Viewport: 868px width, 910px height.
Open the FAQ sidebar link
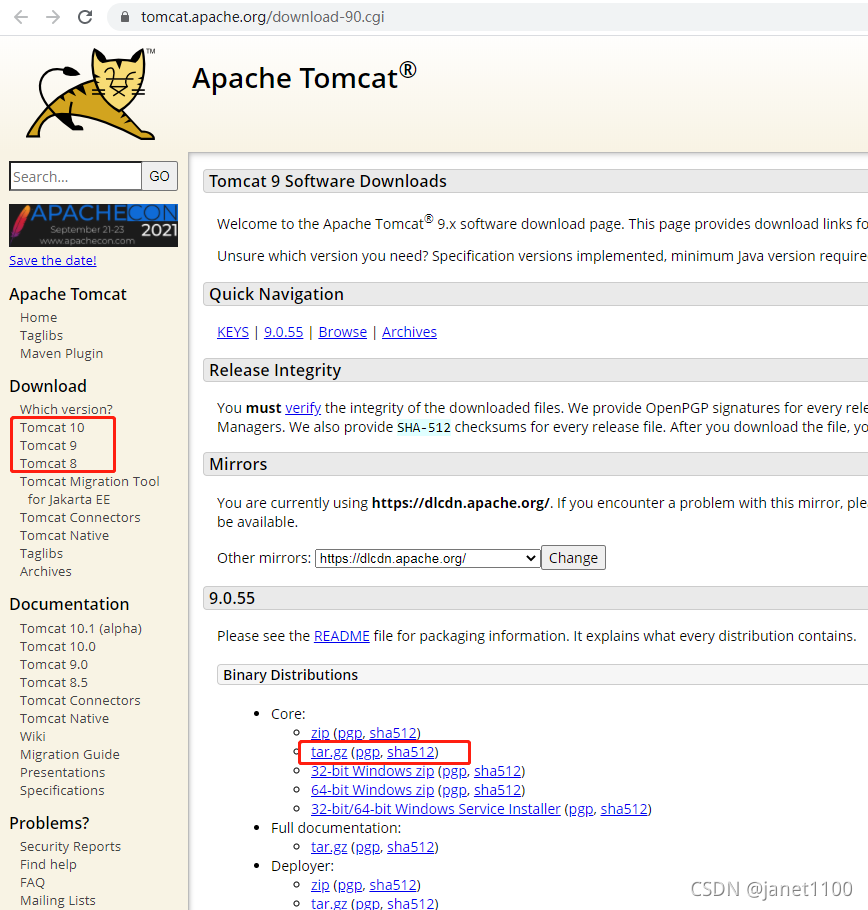[x=32, y=883]
